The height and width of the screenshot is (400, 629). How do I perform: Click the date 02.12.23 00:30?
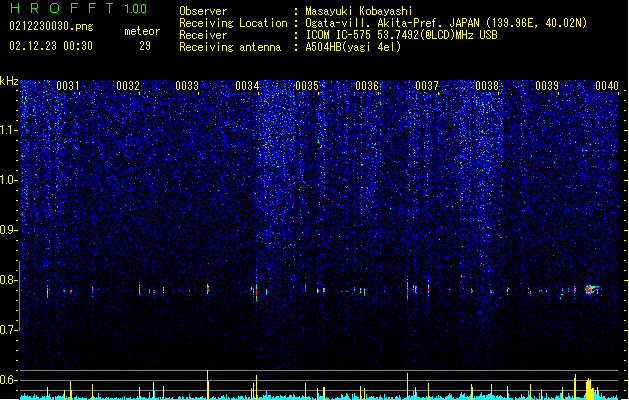(51, 46)
